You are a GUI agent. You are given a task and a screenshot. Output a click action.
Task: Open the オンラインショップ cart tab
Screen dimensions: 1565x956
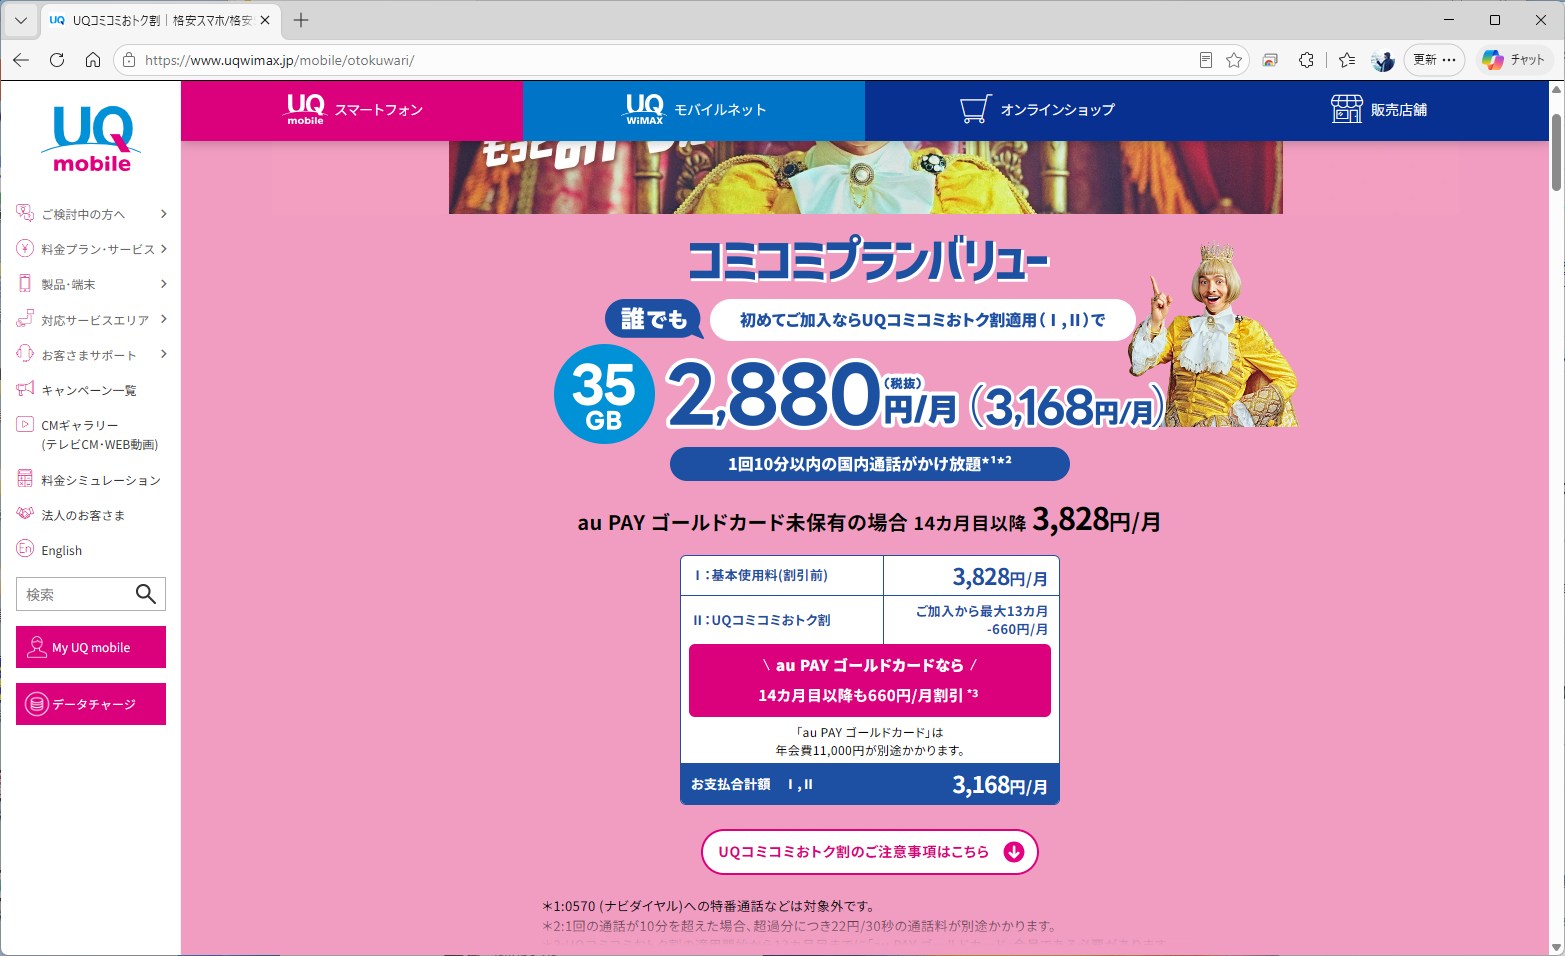click(x=1036, y=110)
